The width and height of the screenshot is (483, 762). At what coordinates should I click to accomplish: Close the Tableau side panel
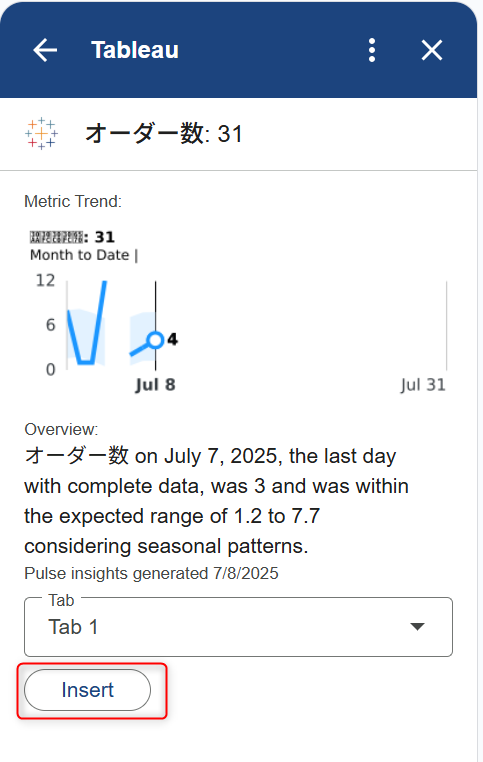coord(431,50)
